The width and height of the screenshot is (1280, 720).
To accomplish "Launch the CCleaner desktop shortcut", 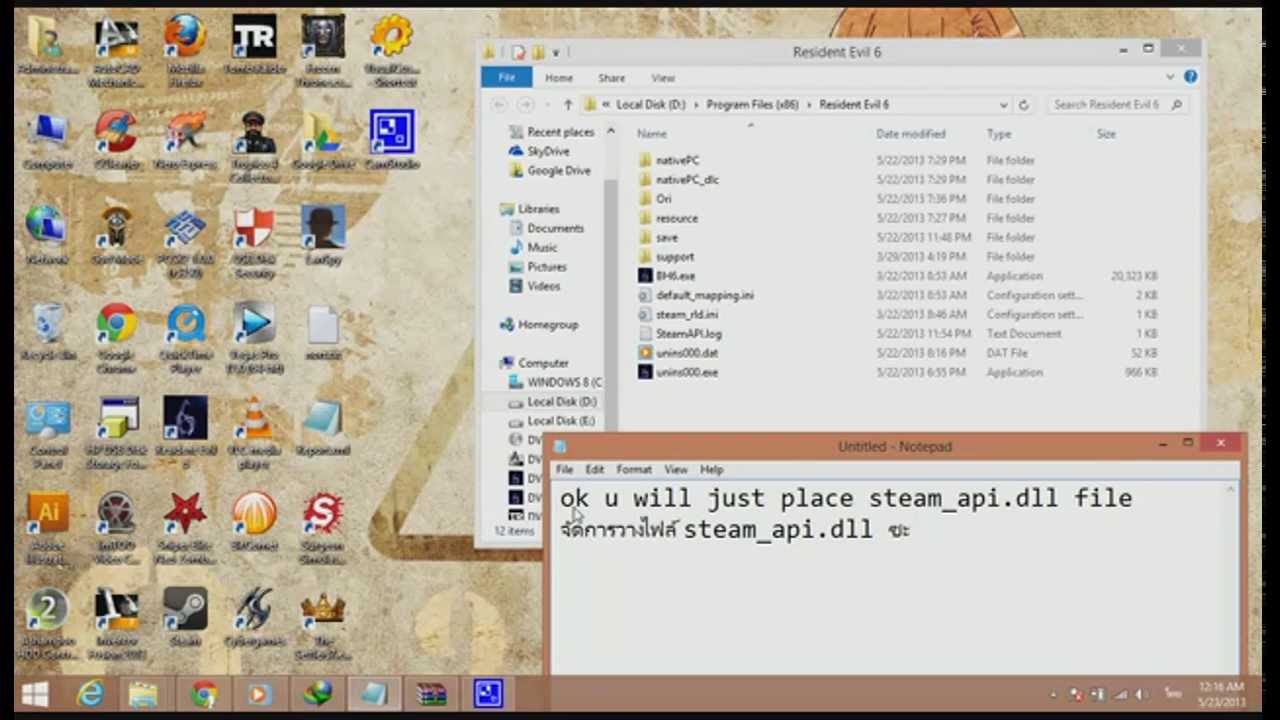I will coord(117,140).
